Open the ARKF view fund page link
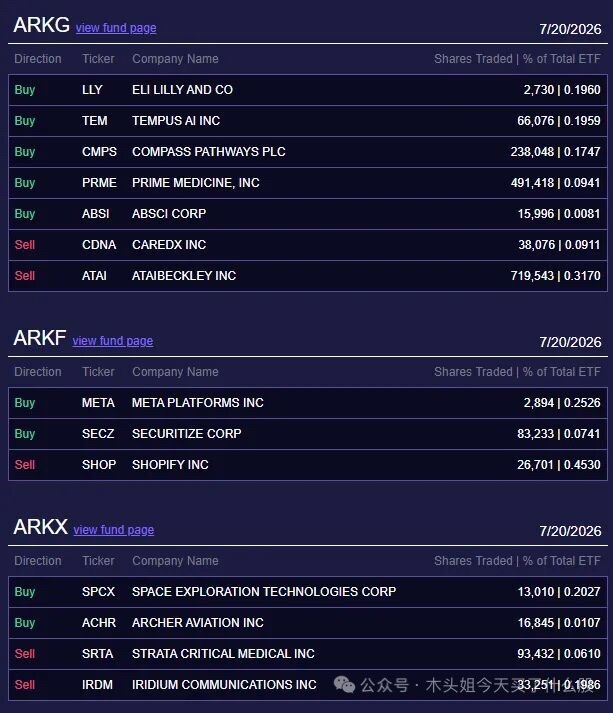 [x=113, y=341]
